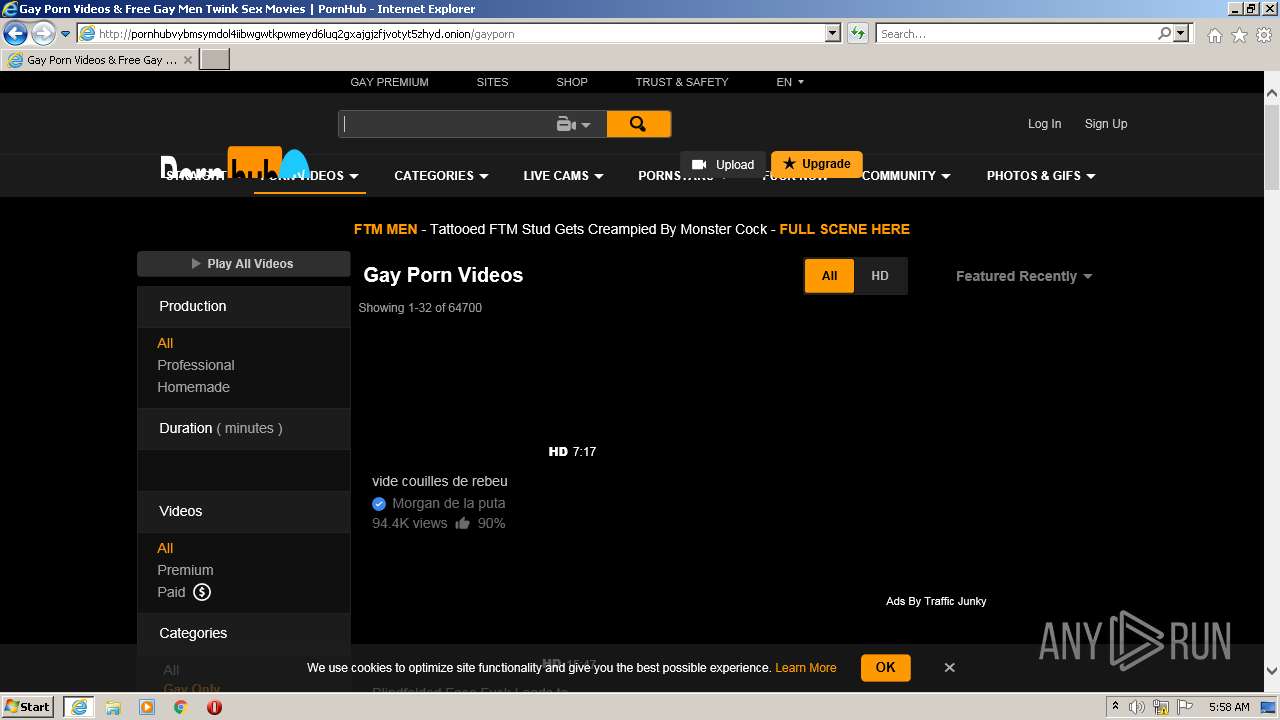Click the IE Search box field

coord(1015,33)
